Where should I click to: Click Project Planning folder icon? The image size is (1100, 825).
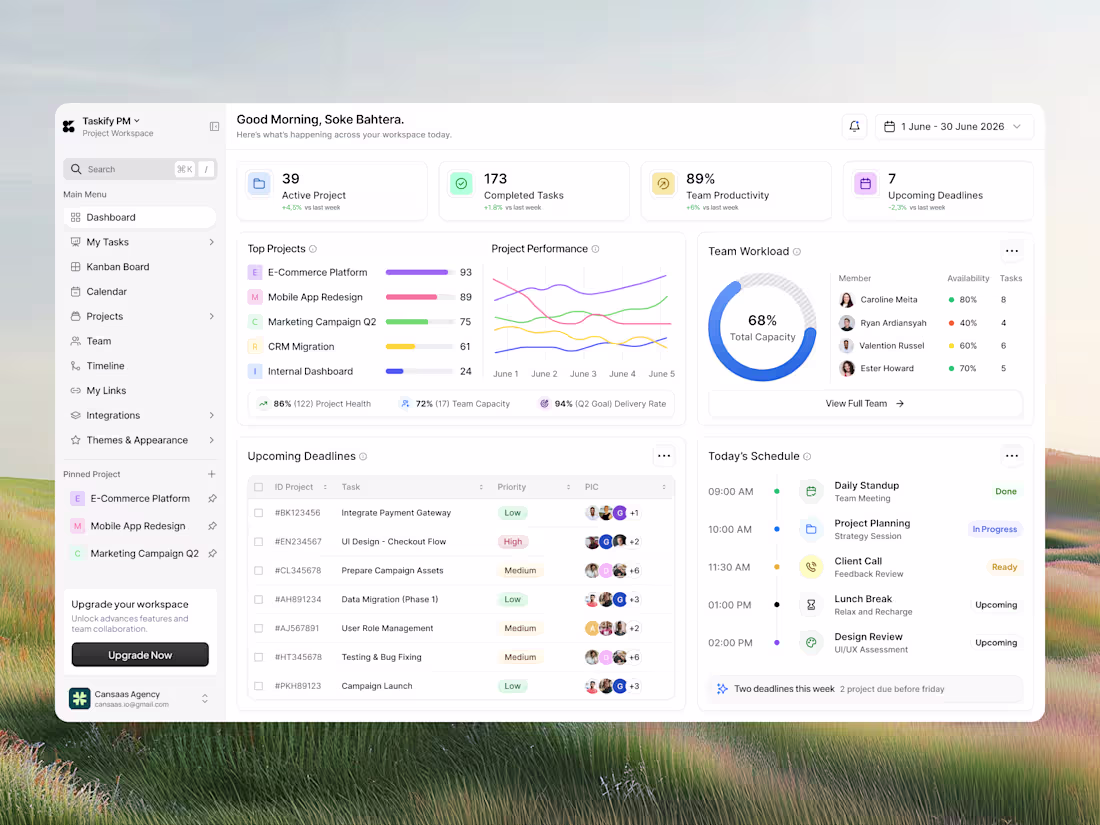coord(811,529)
